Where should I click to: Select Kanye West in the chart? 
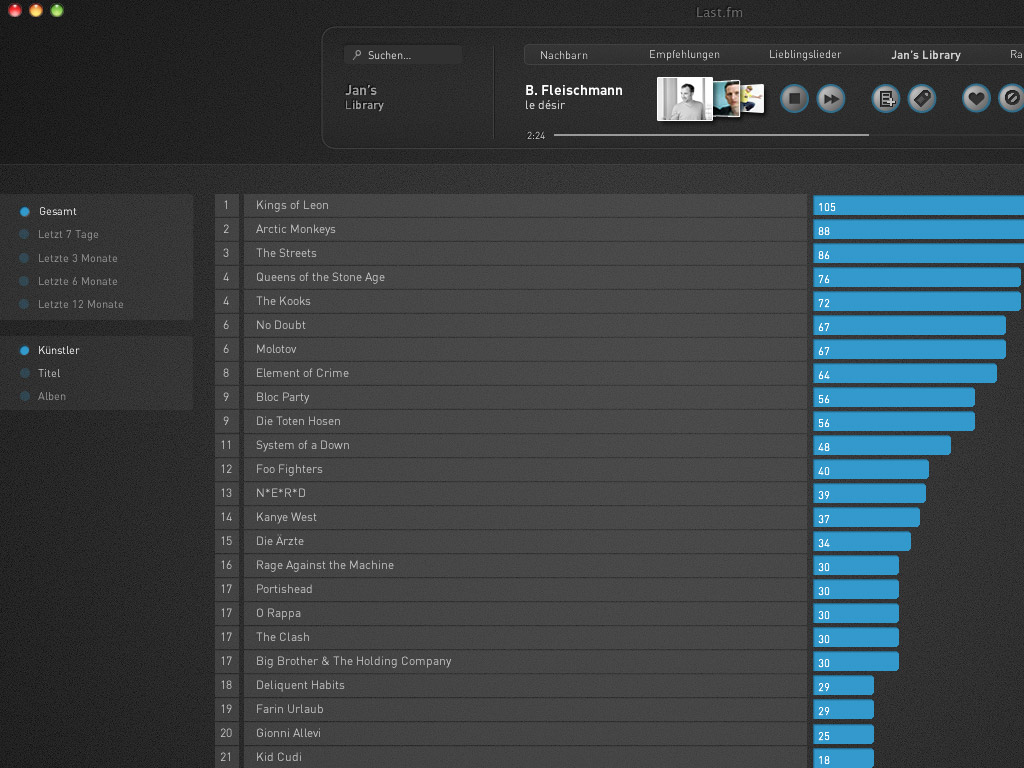525,517
